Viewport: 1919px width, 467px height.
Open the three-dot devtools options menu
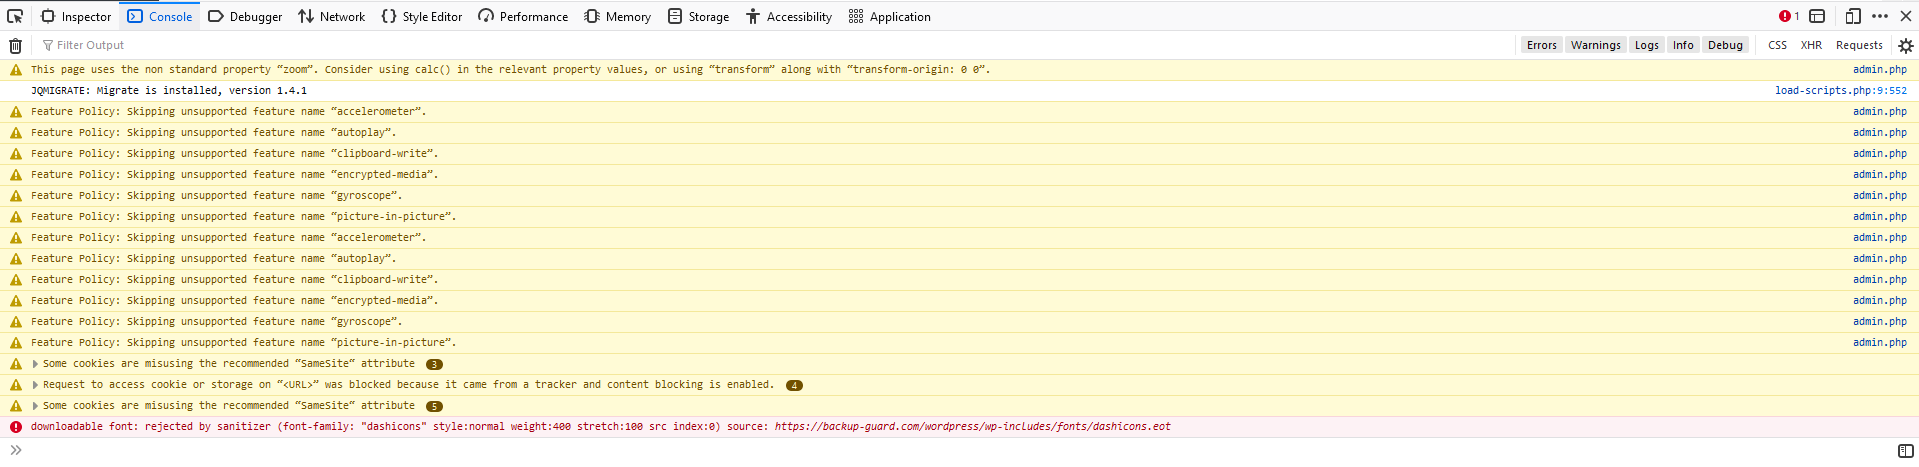tap(1880, 16)
